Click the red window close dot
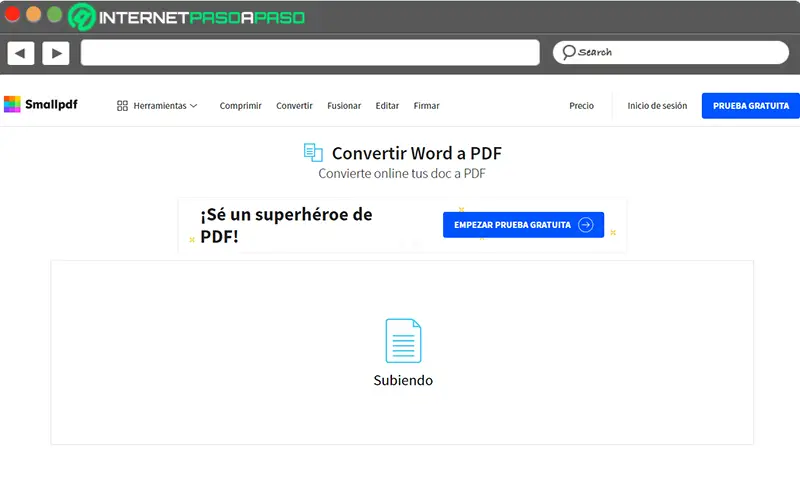This screenshot has width=800, height=500. coord(12,14)
